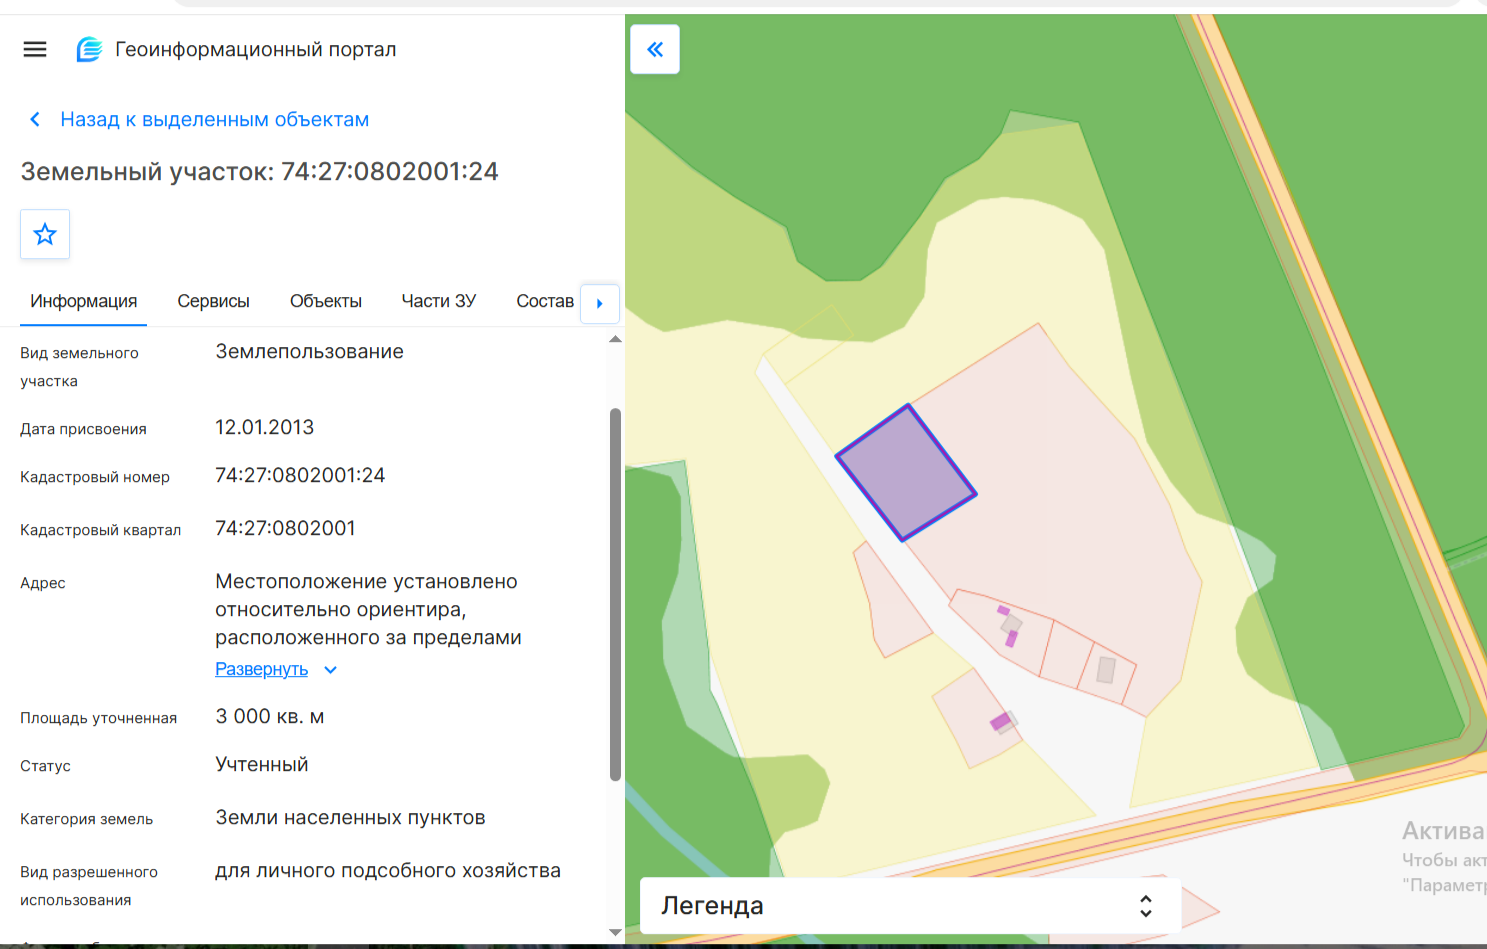Select the highlighted purple parcel on map
The width and height of the screenshot is (1487, 949).
point(906,473)
